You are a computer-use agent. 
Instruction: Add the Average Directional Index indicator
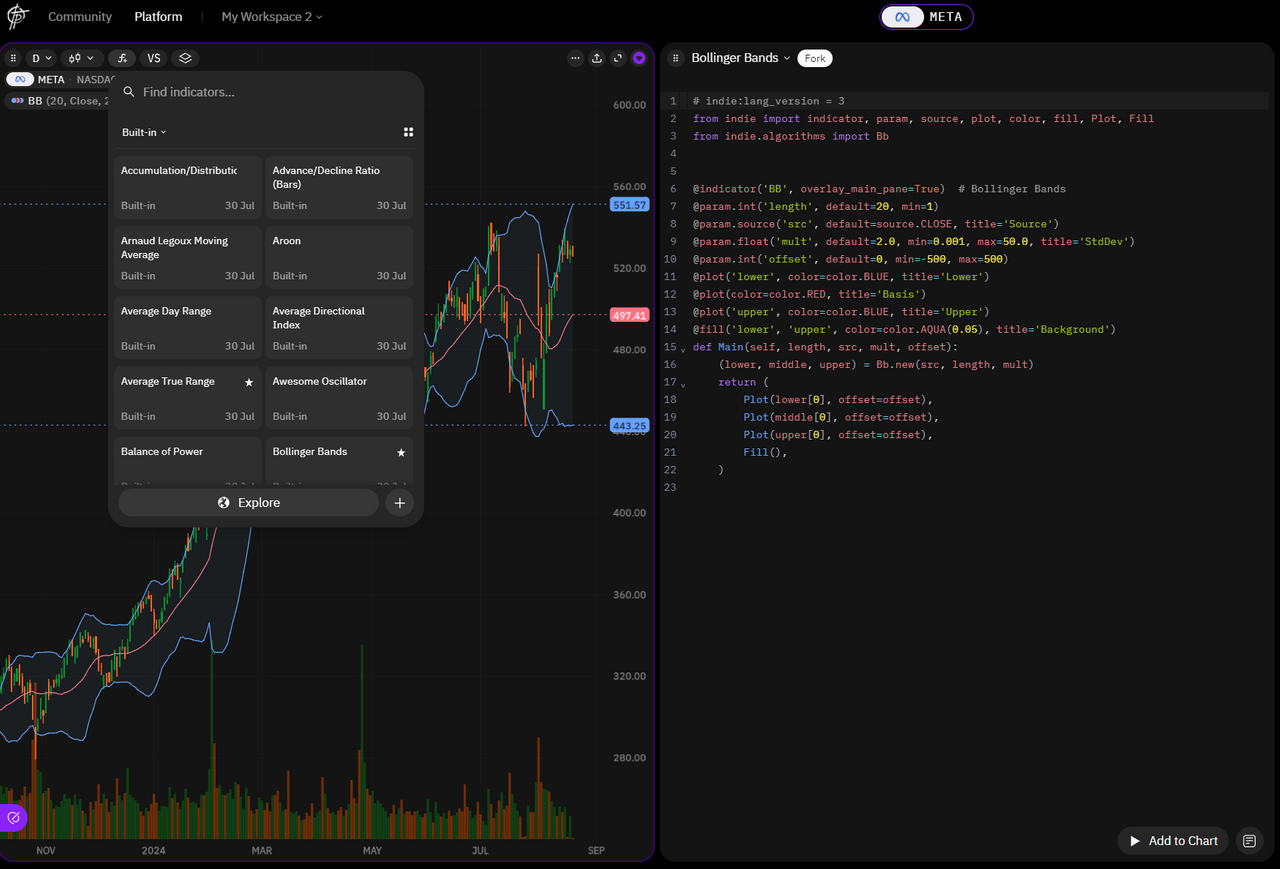(x=339, y=327)
